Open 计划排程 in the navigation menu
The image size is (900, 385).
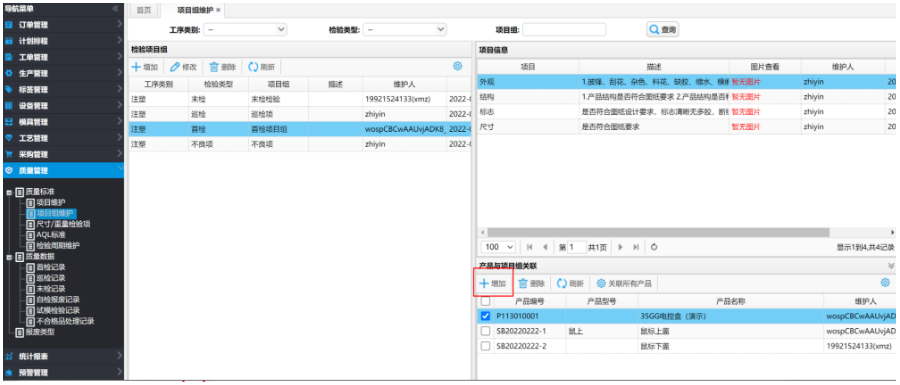(x=62, y=41)
